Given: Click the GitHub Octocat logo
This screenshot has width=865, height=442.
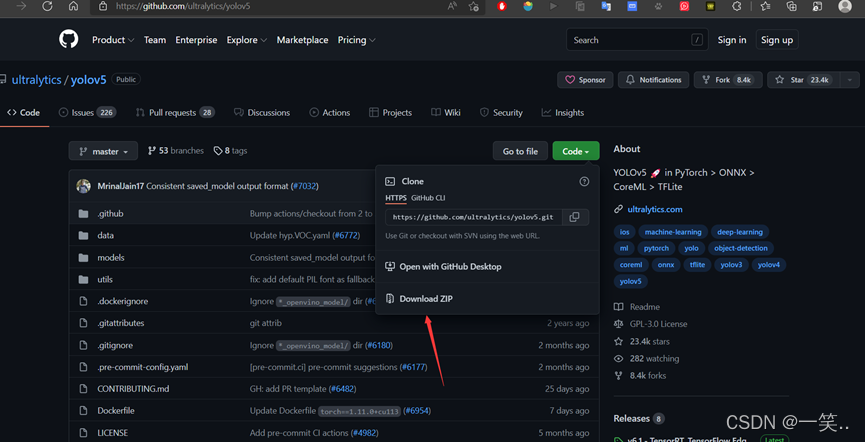Looking at the screenshot, I should click(68, 40).
